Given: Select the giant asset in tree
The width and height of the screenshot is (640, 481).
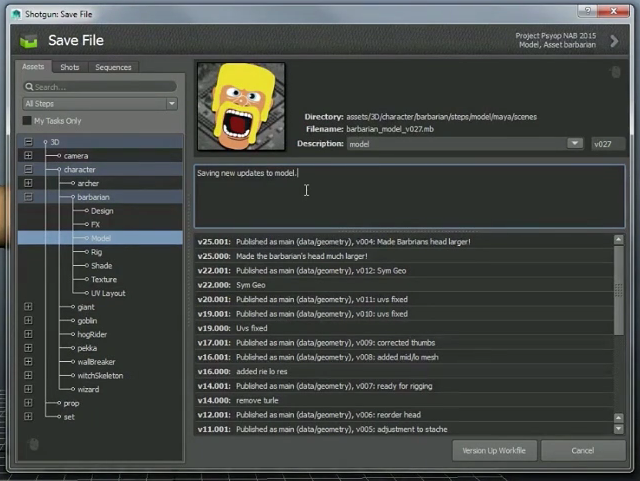Looking at the screenshot, I should point(86,307).
